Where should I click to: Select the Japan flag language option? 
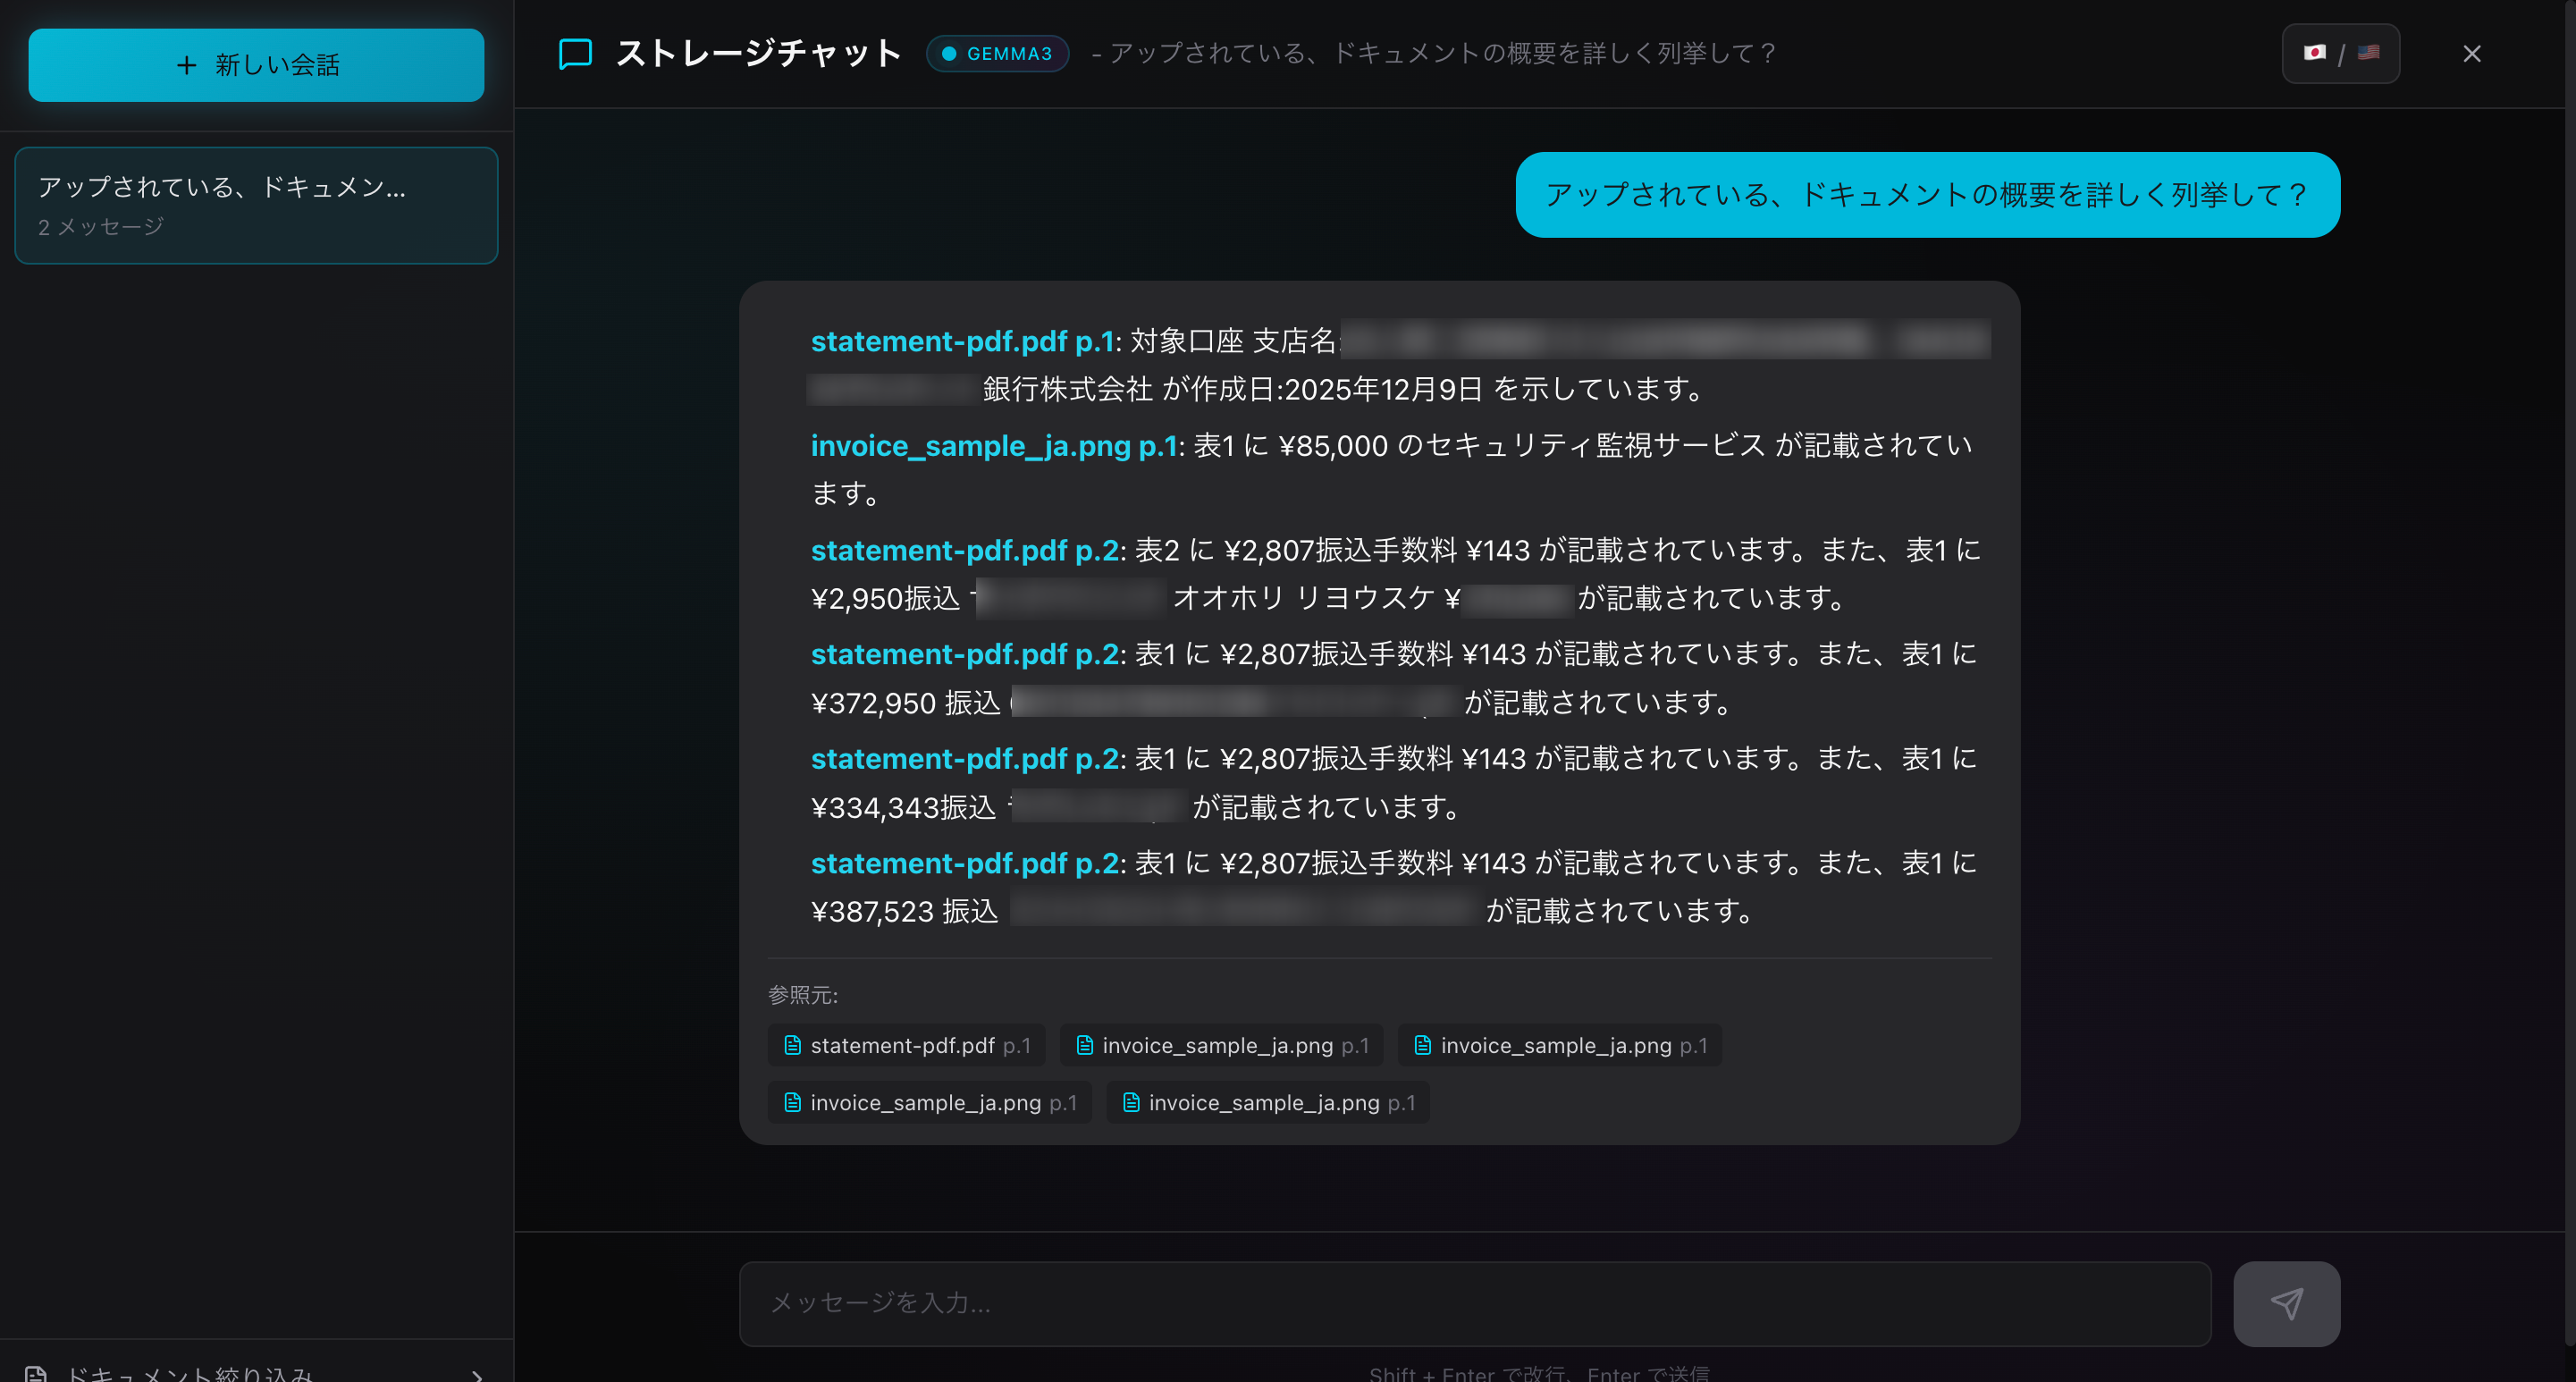click(x=2316, y=53)
